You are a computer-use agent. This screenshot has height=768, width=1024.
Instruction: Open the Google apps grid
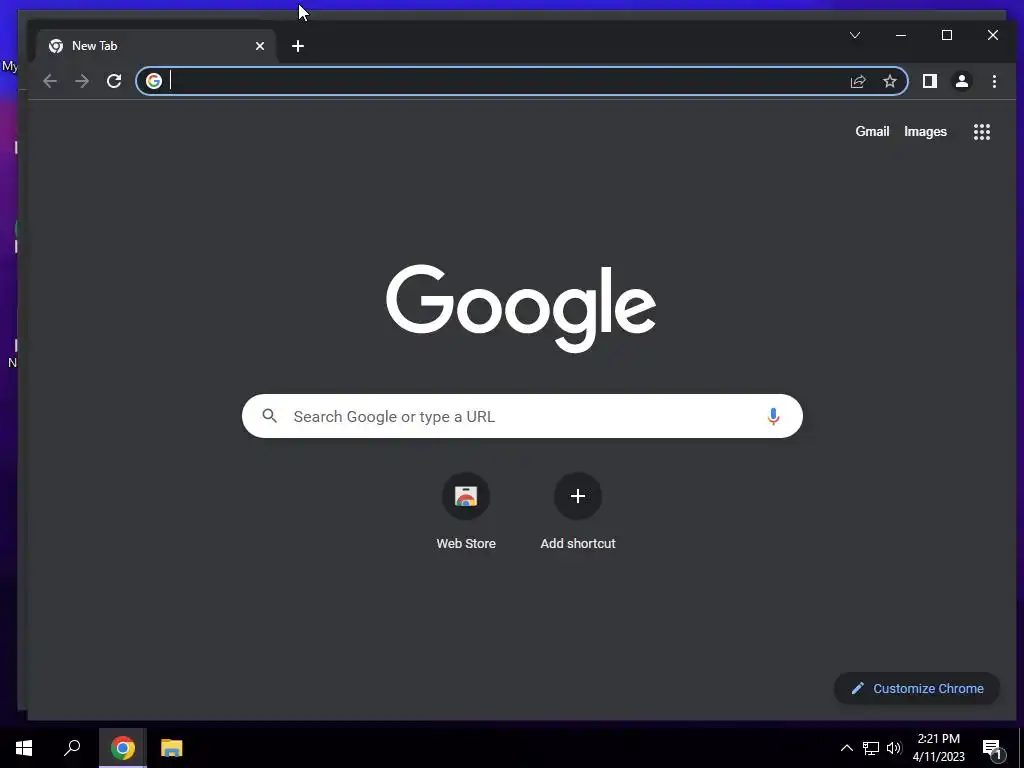[x=982, y=132]
